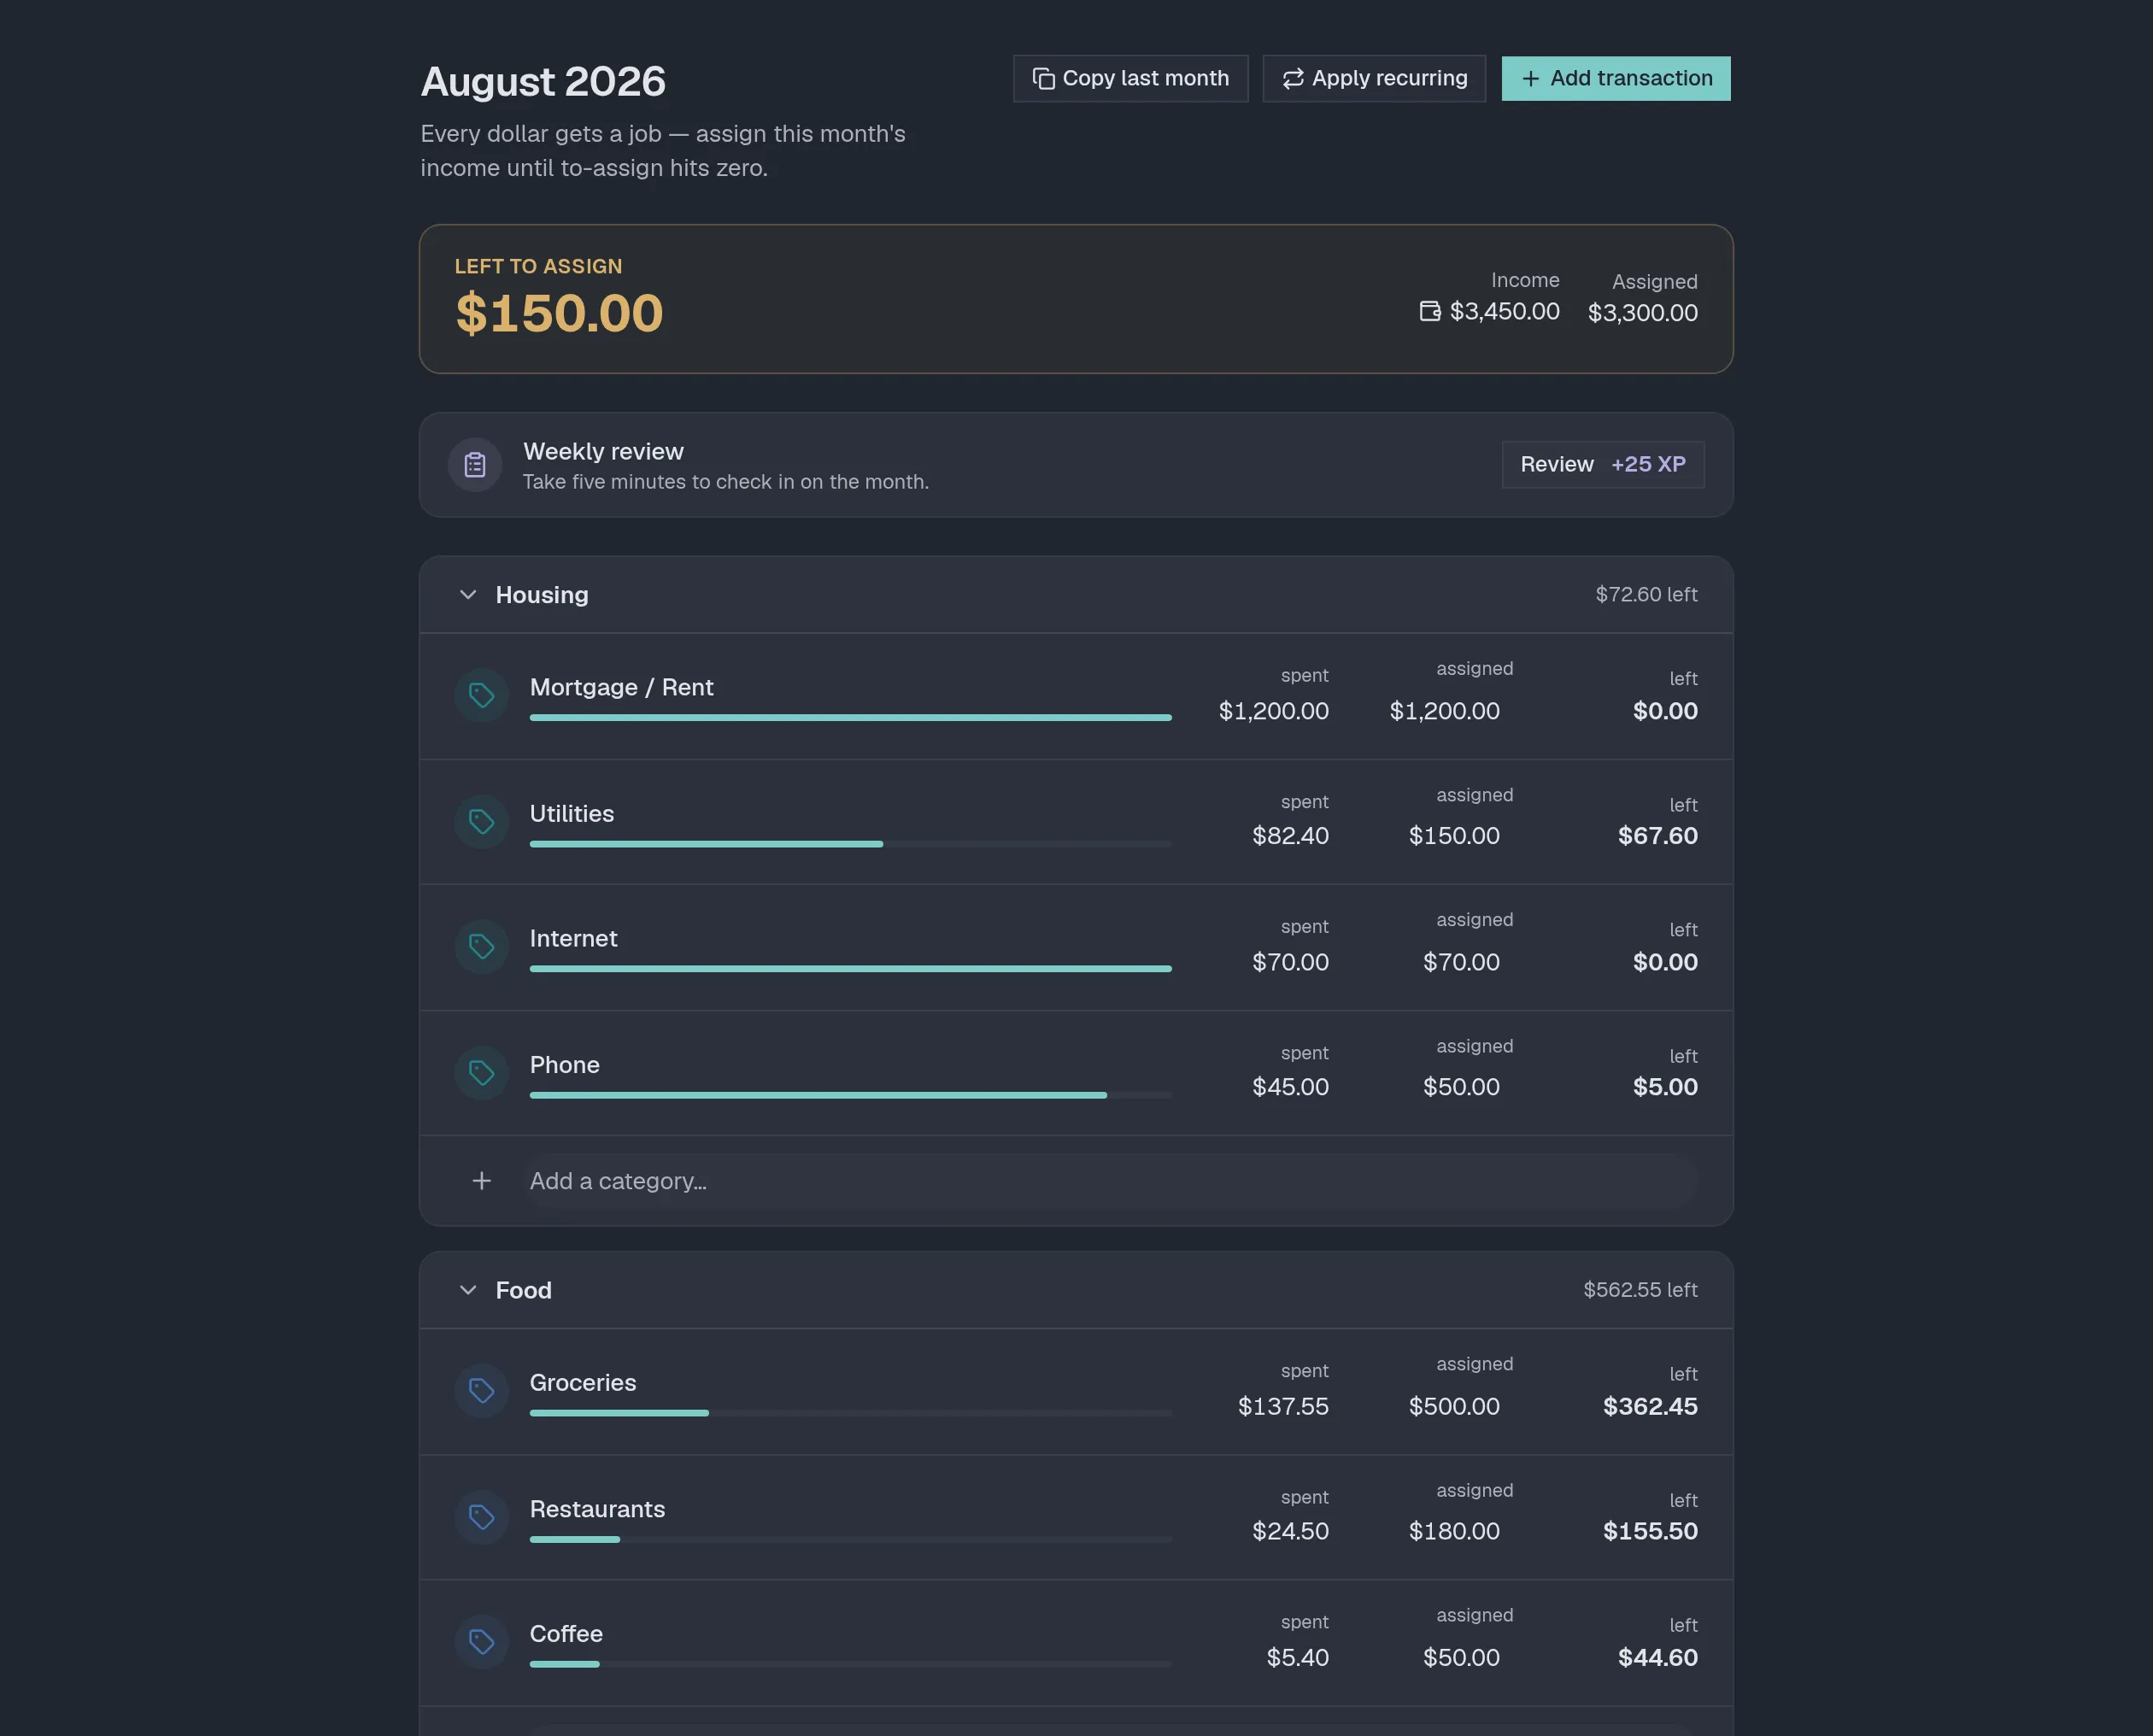Copy last month's budget
This screenshot has width=2153, height=1736.
[1130, 78]
